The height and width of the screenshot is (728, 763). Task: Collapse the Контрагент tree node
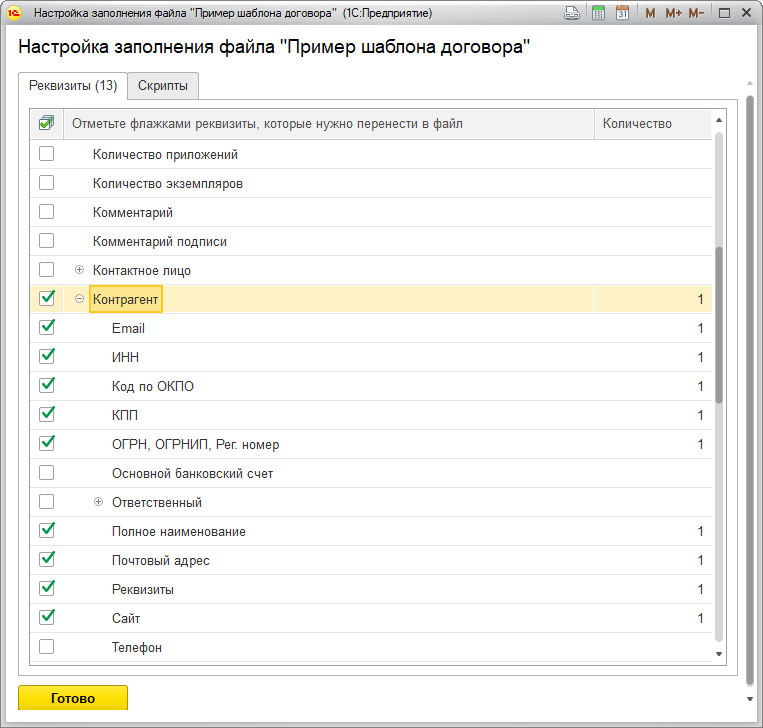click(80, 299)
